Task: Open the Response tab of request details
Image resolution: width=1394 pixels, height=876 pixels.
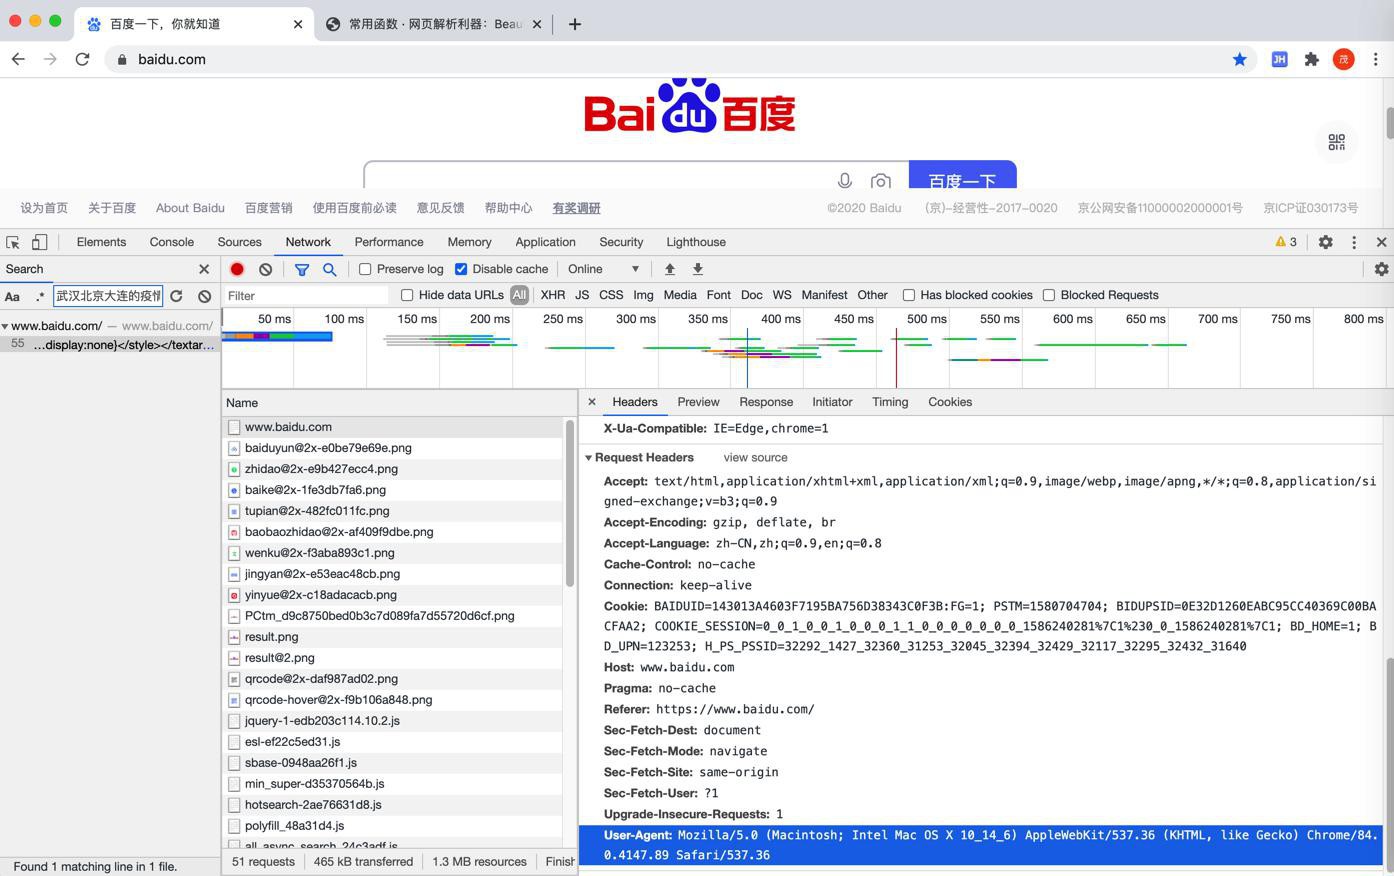Action: tap(766, 402)
